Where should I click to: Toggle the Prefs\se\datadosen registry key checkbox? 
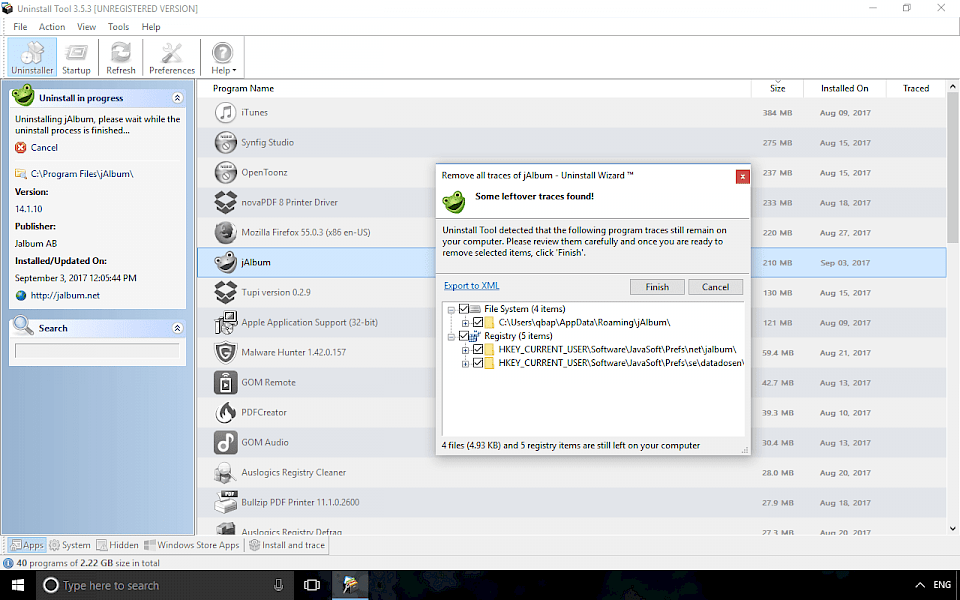478,363
